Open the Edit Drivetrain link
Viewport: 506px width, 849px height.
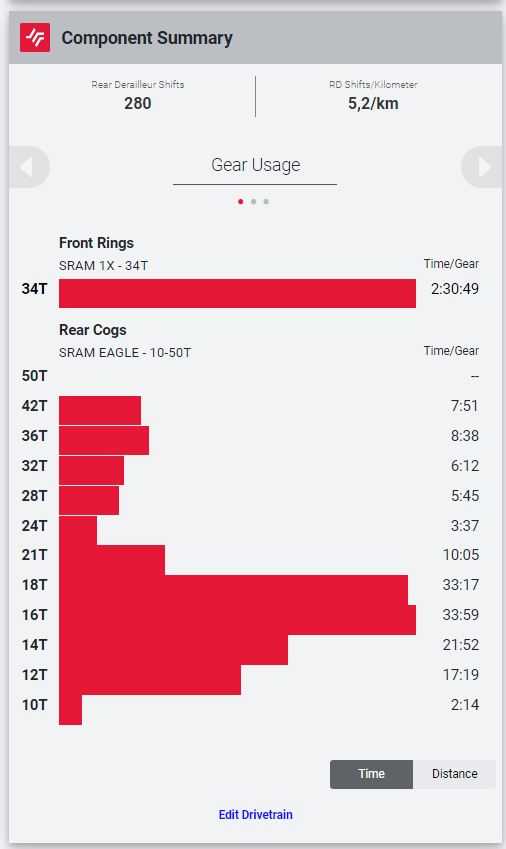point(255,814)
